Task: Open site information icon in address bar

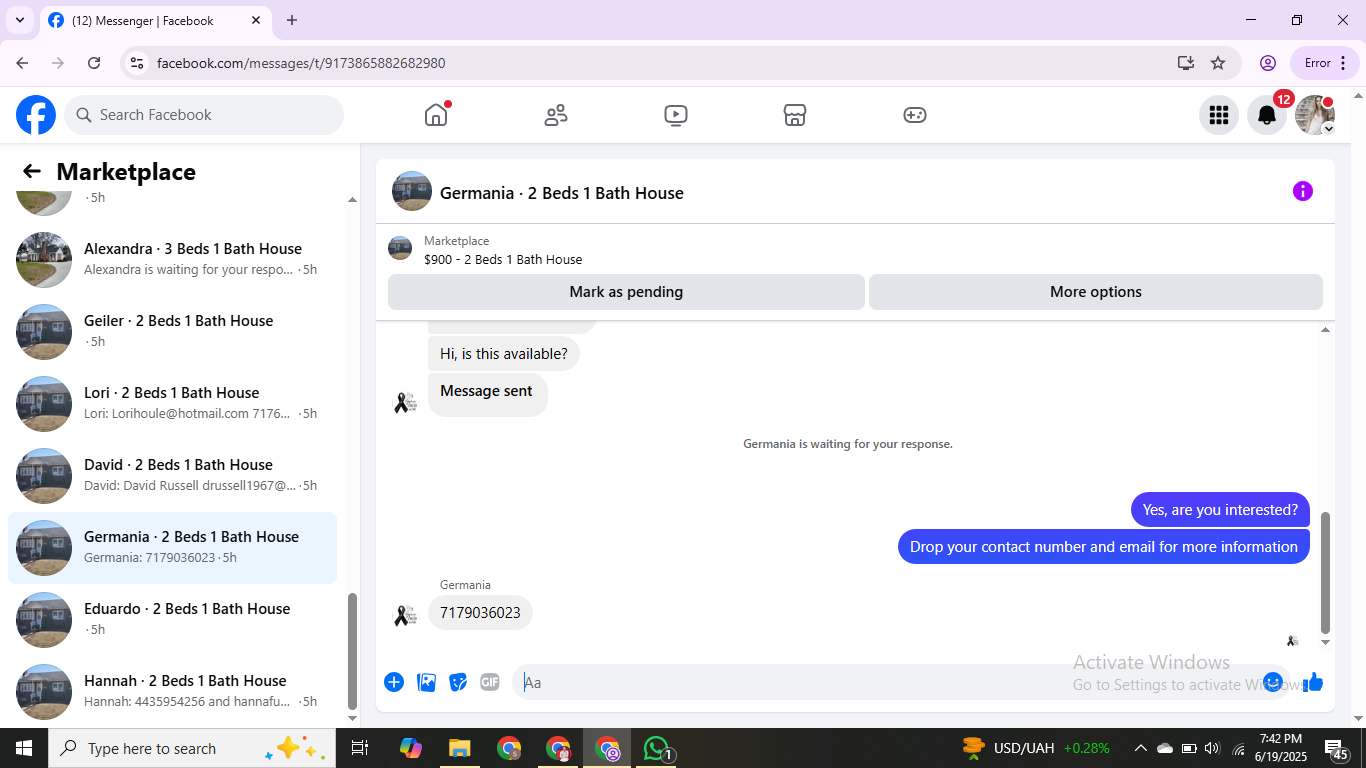Action: pyautogui.click(x=138, y=63)
